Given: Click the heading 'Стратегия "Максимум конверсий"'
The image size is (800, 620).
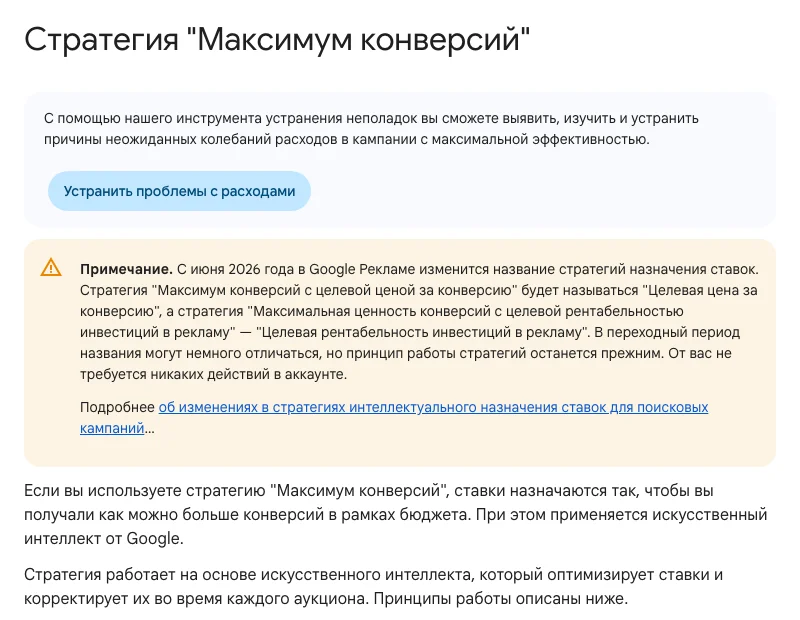Looking at the screenshot, I should (x=277, y=39).
